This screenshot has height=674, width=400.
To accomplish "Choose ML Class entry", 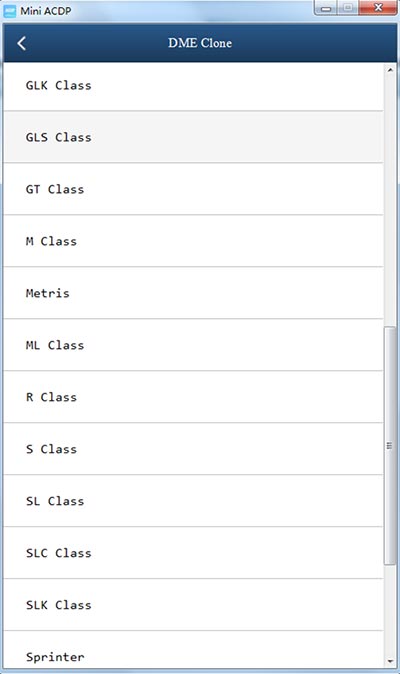I will point(193,345).
